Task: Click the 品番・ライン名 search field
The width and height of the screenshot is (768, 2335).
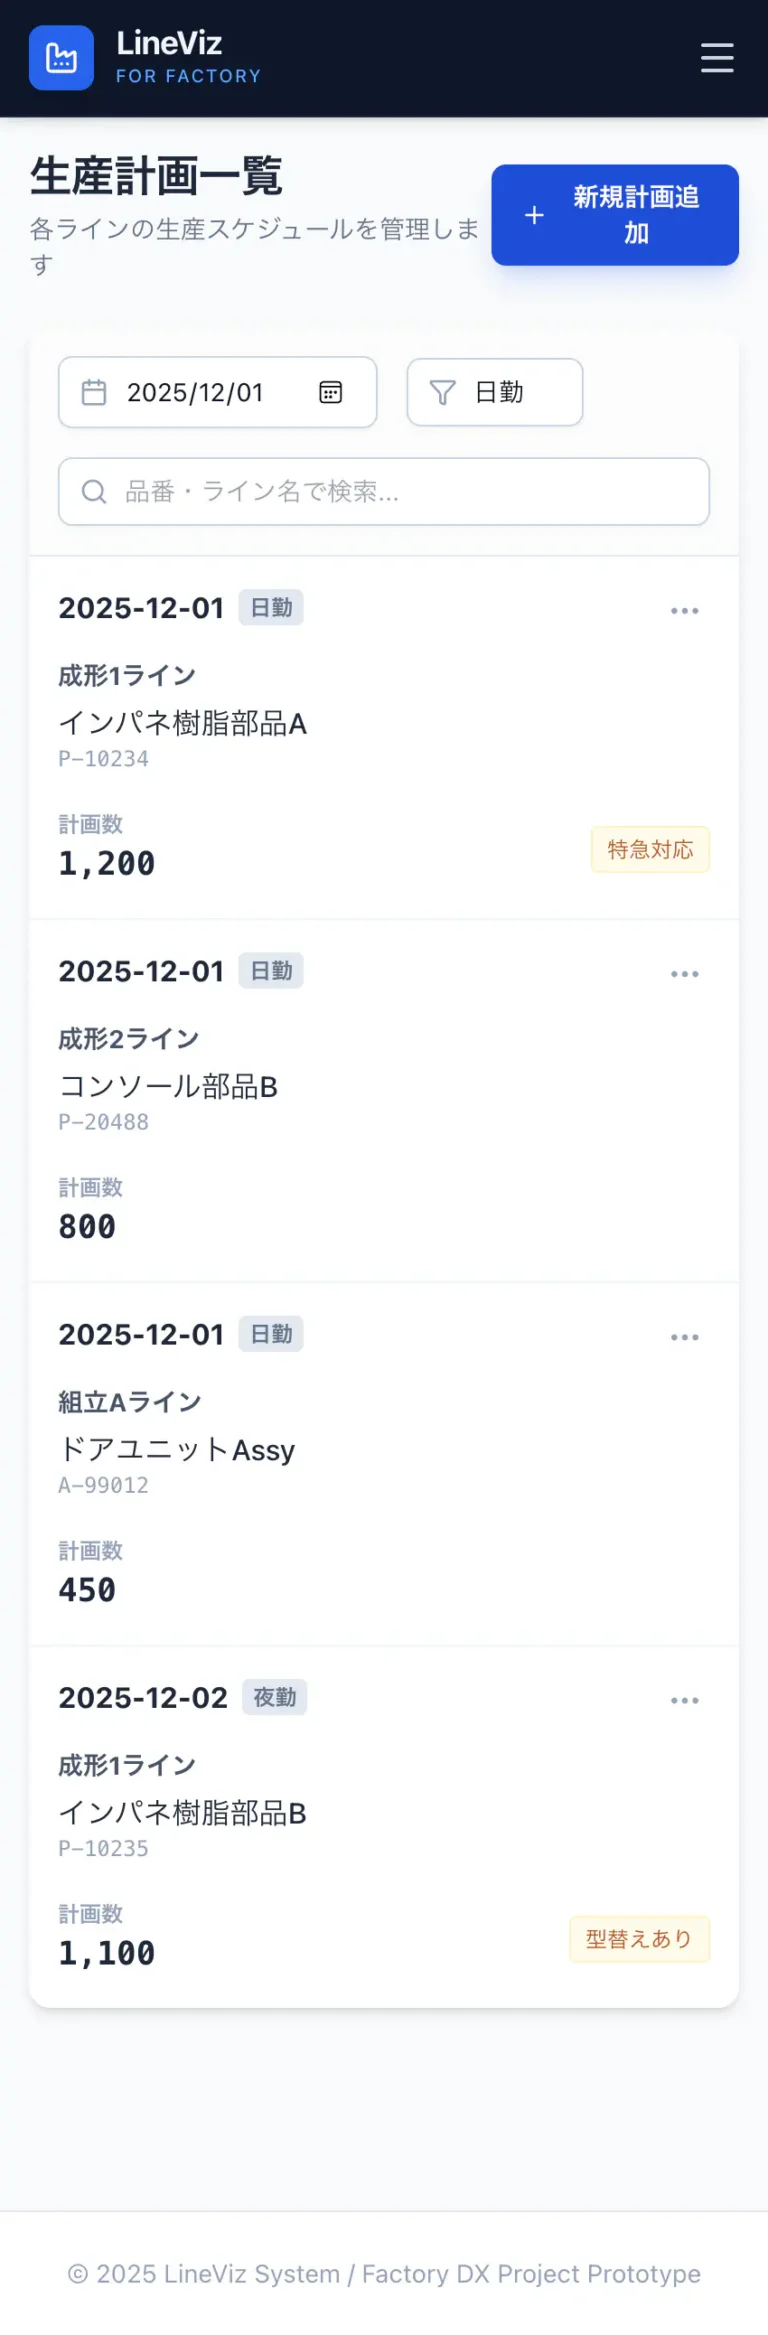Action: pos(400,492)
